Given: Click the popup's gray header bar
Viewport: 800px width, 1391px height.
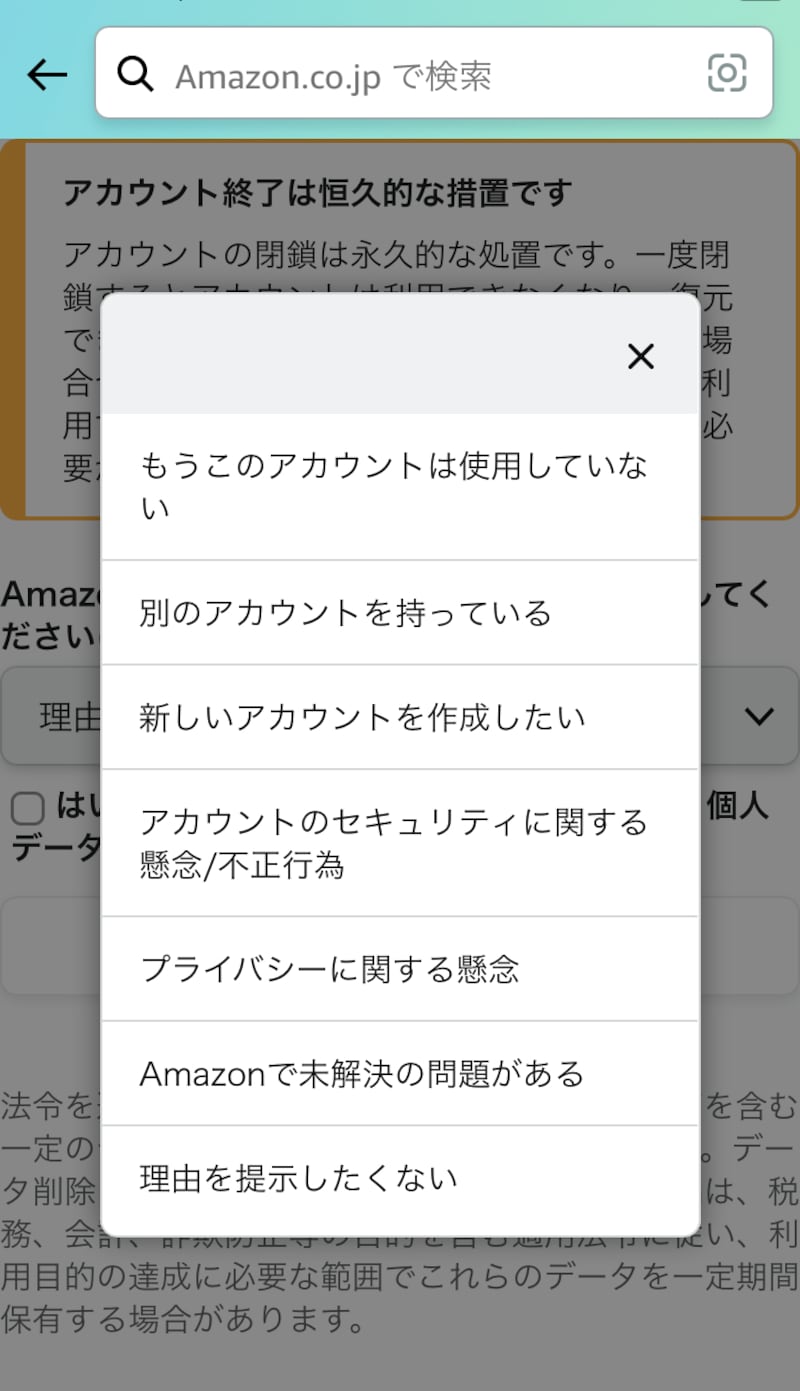Looking at the screenshot, I should pyautogui.click(x=360, y=356).
